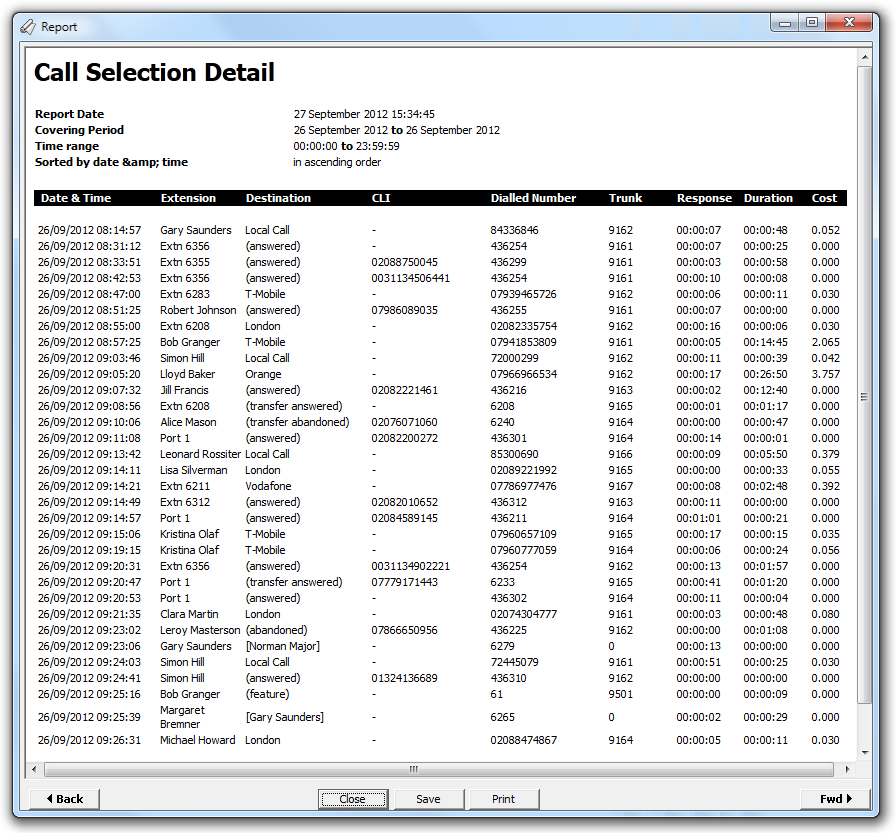Click the (feature) destination entry
The height and width of the screenshot is (833, 896).
(x=267, y=694)
